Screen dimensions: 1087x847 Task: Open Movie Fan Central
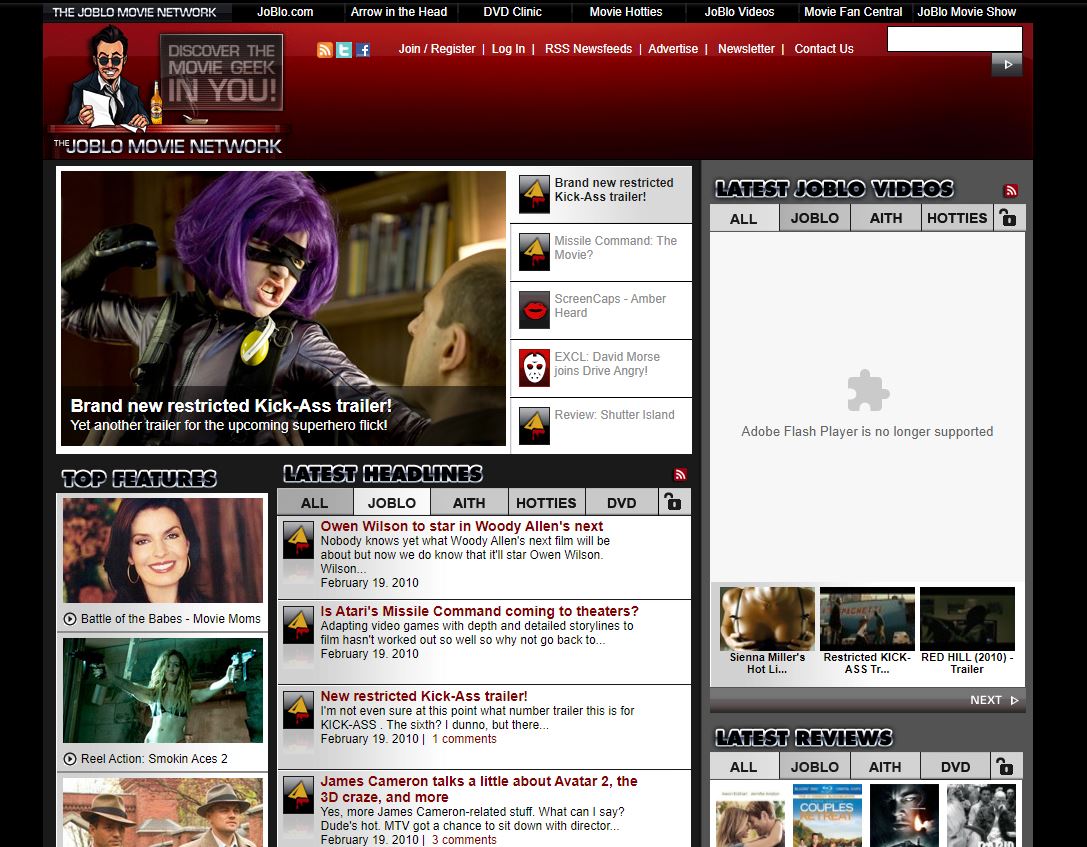tap(853, 12)
